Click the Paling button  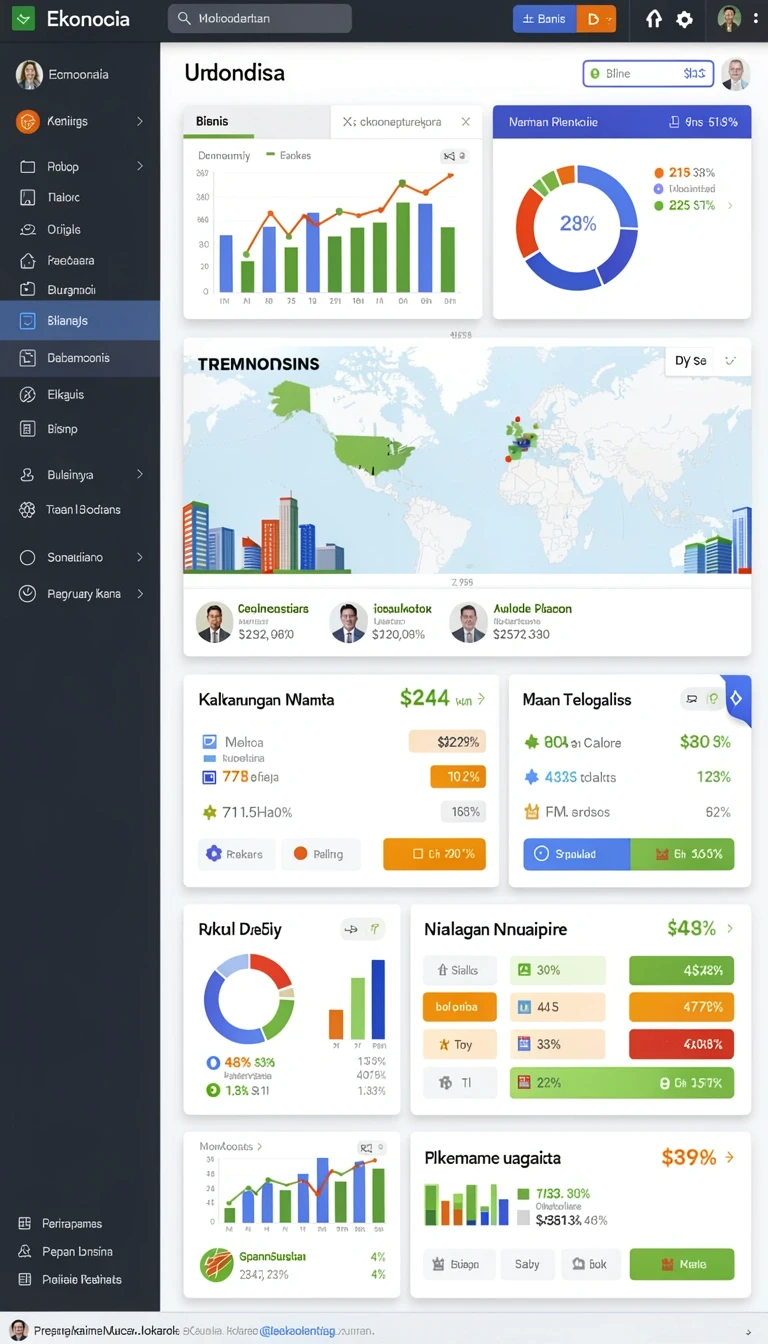click(320, 854)
